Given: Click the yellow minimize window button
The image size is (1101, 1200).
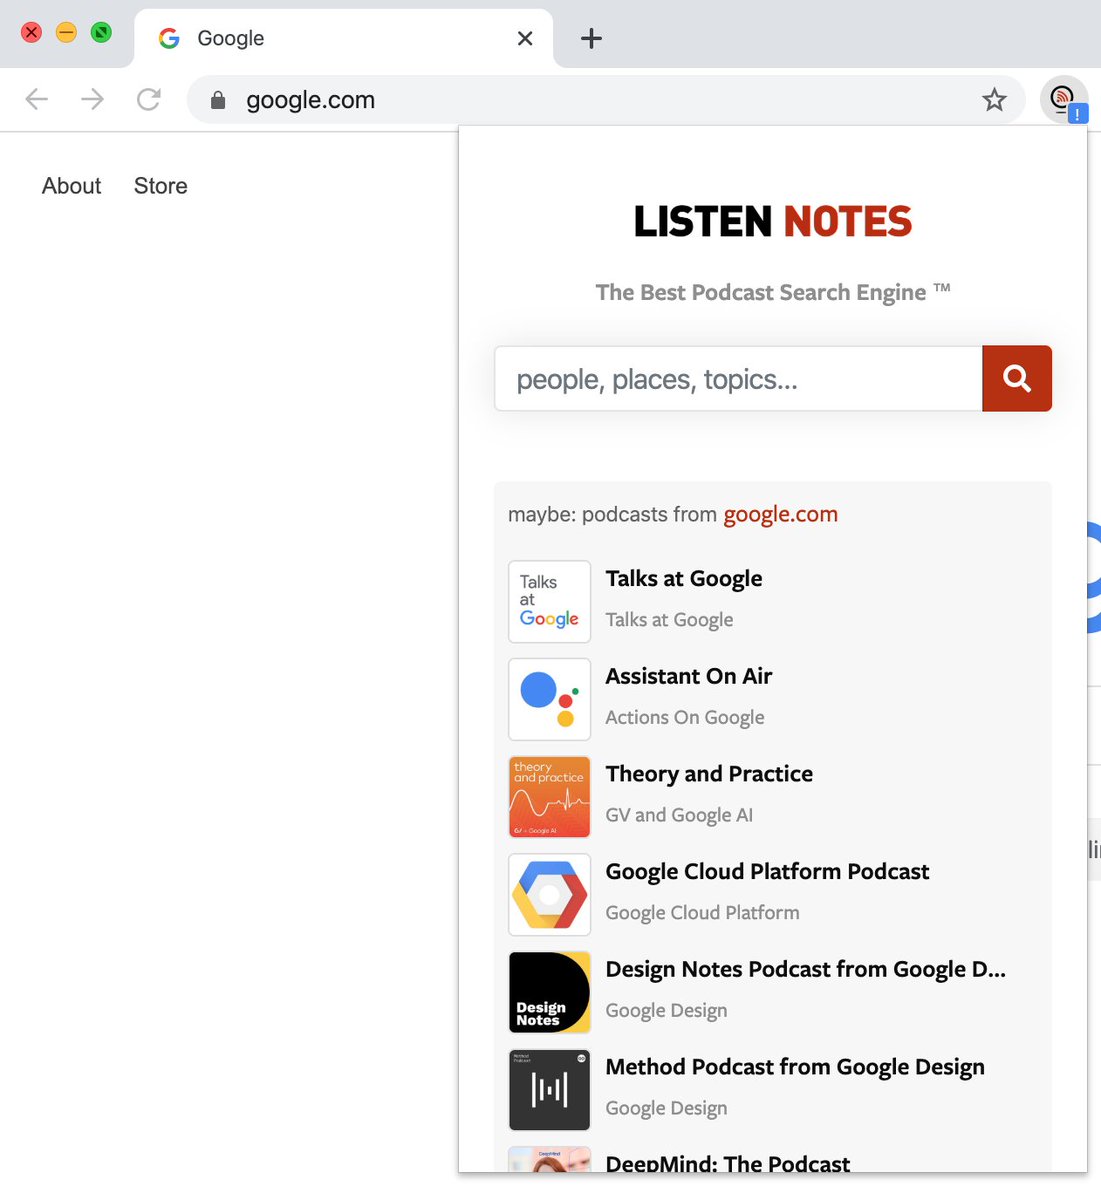Looking at the screenshot, I should pos(66,32).
